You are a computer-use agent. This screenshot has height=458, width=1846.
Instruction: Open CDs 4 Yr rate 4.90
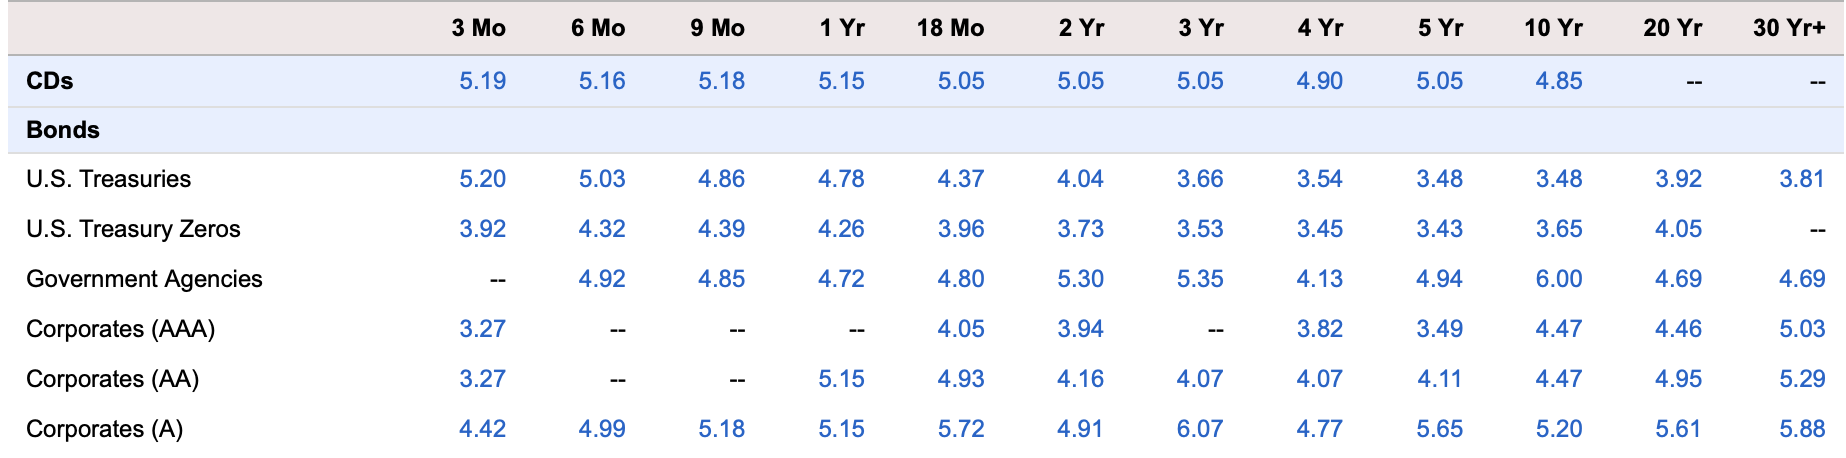(x=1319, y=81)
